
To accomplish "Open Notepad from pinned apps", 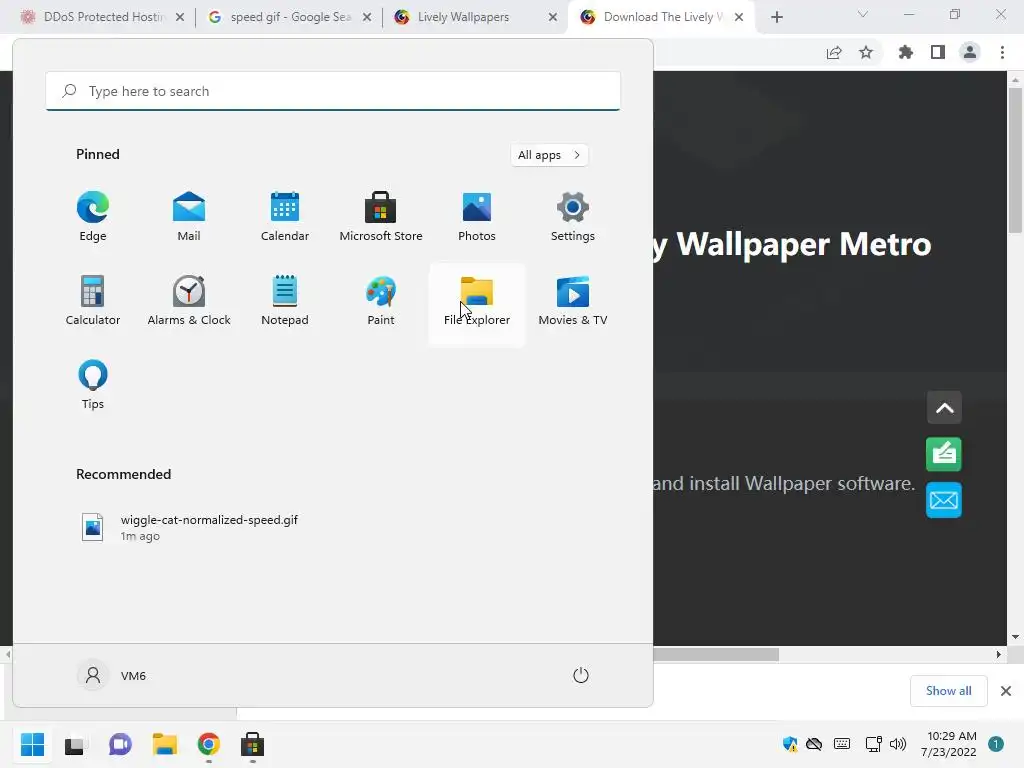I will pyautogui.click(x=285, y=301).
